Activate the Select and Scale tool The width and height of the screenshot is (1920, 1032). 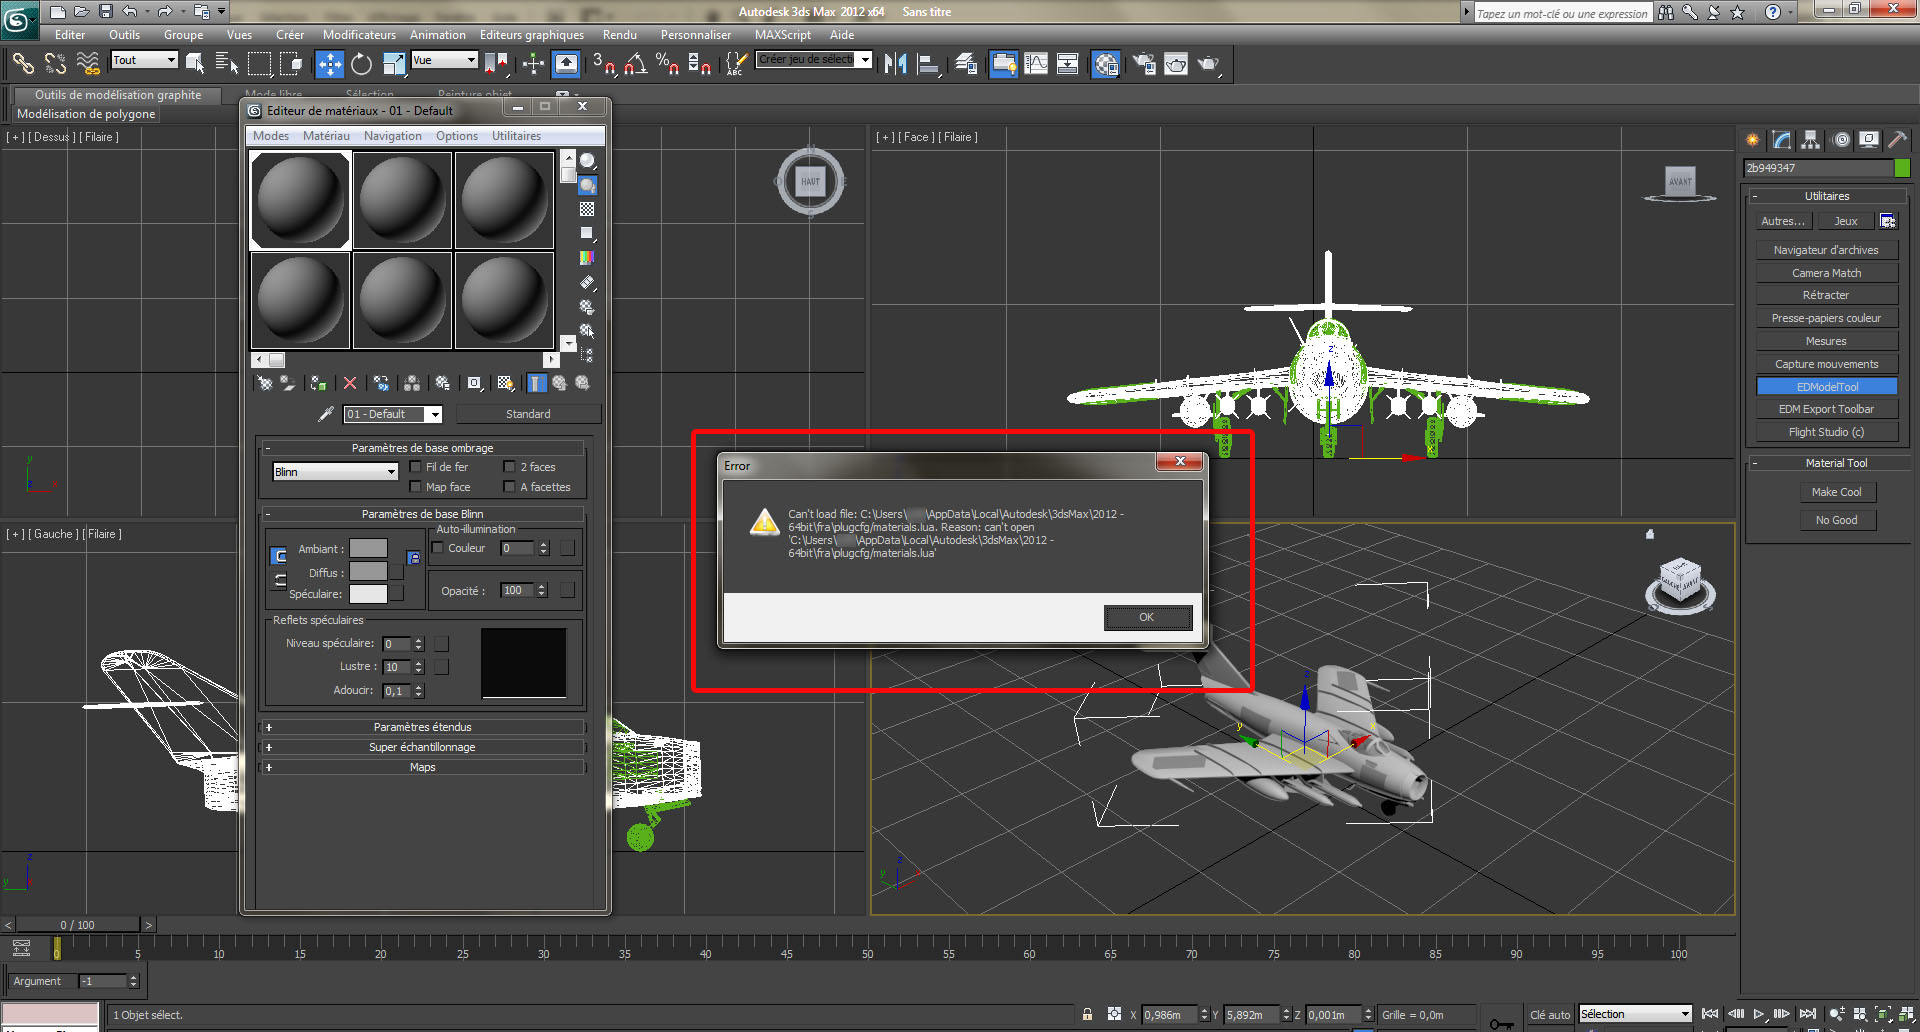coord(394,64)
